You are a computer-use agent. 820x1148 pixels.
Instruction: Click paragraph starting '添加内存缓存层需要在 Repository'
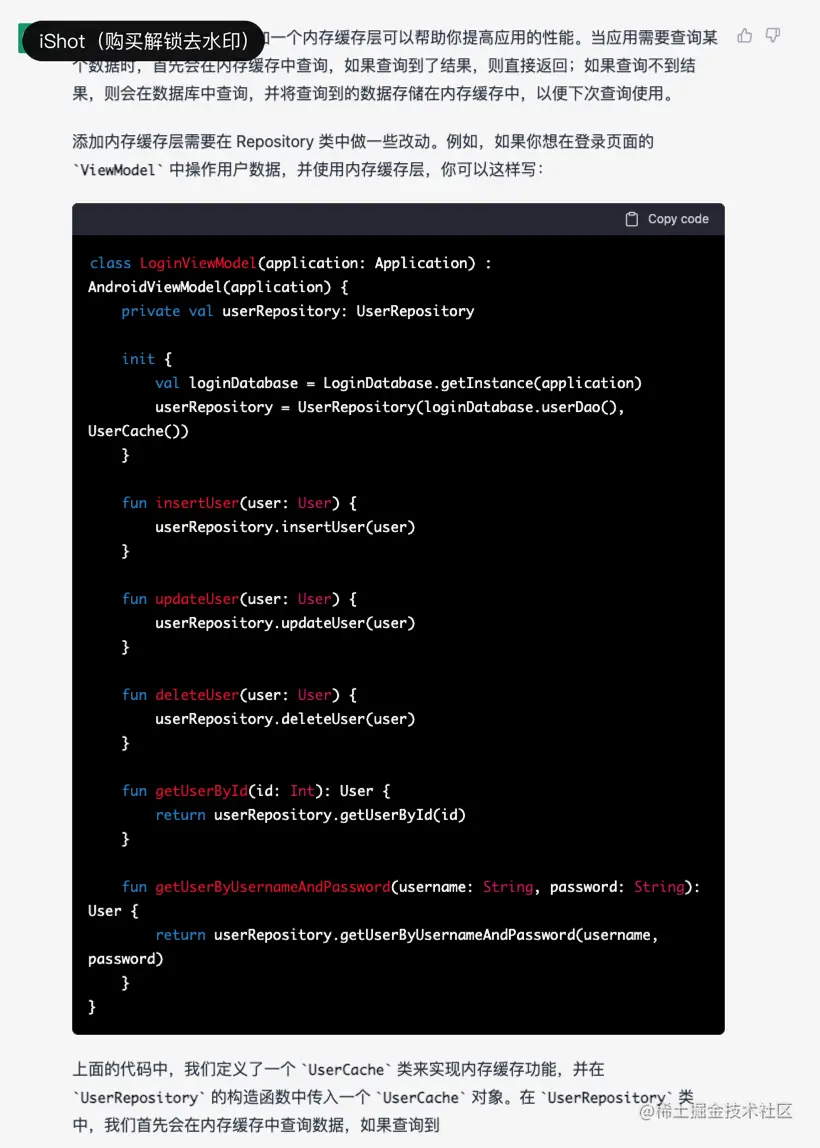363,155
